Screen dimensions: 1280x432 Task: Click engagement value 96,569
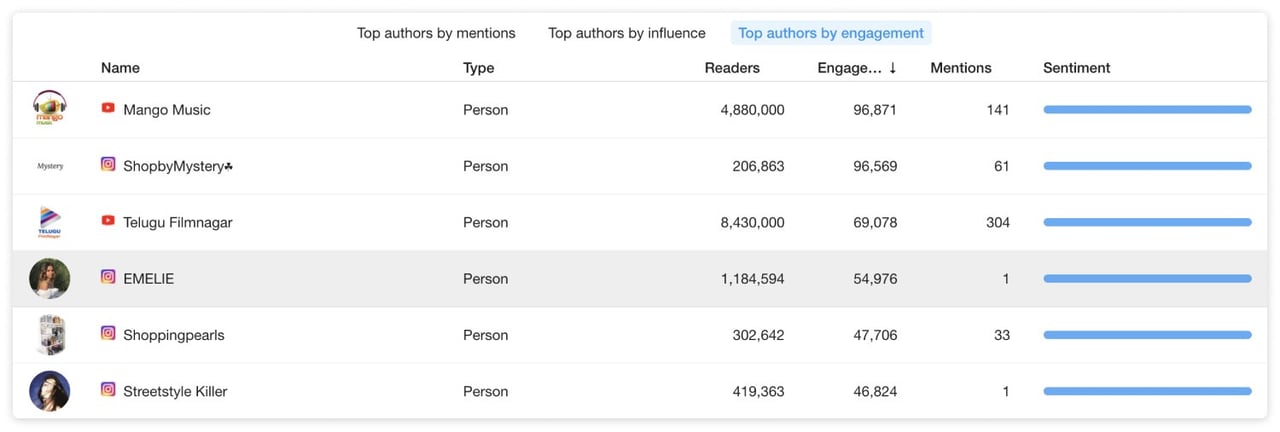point(874,166)
